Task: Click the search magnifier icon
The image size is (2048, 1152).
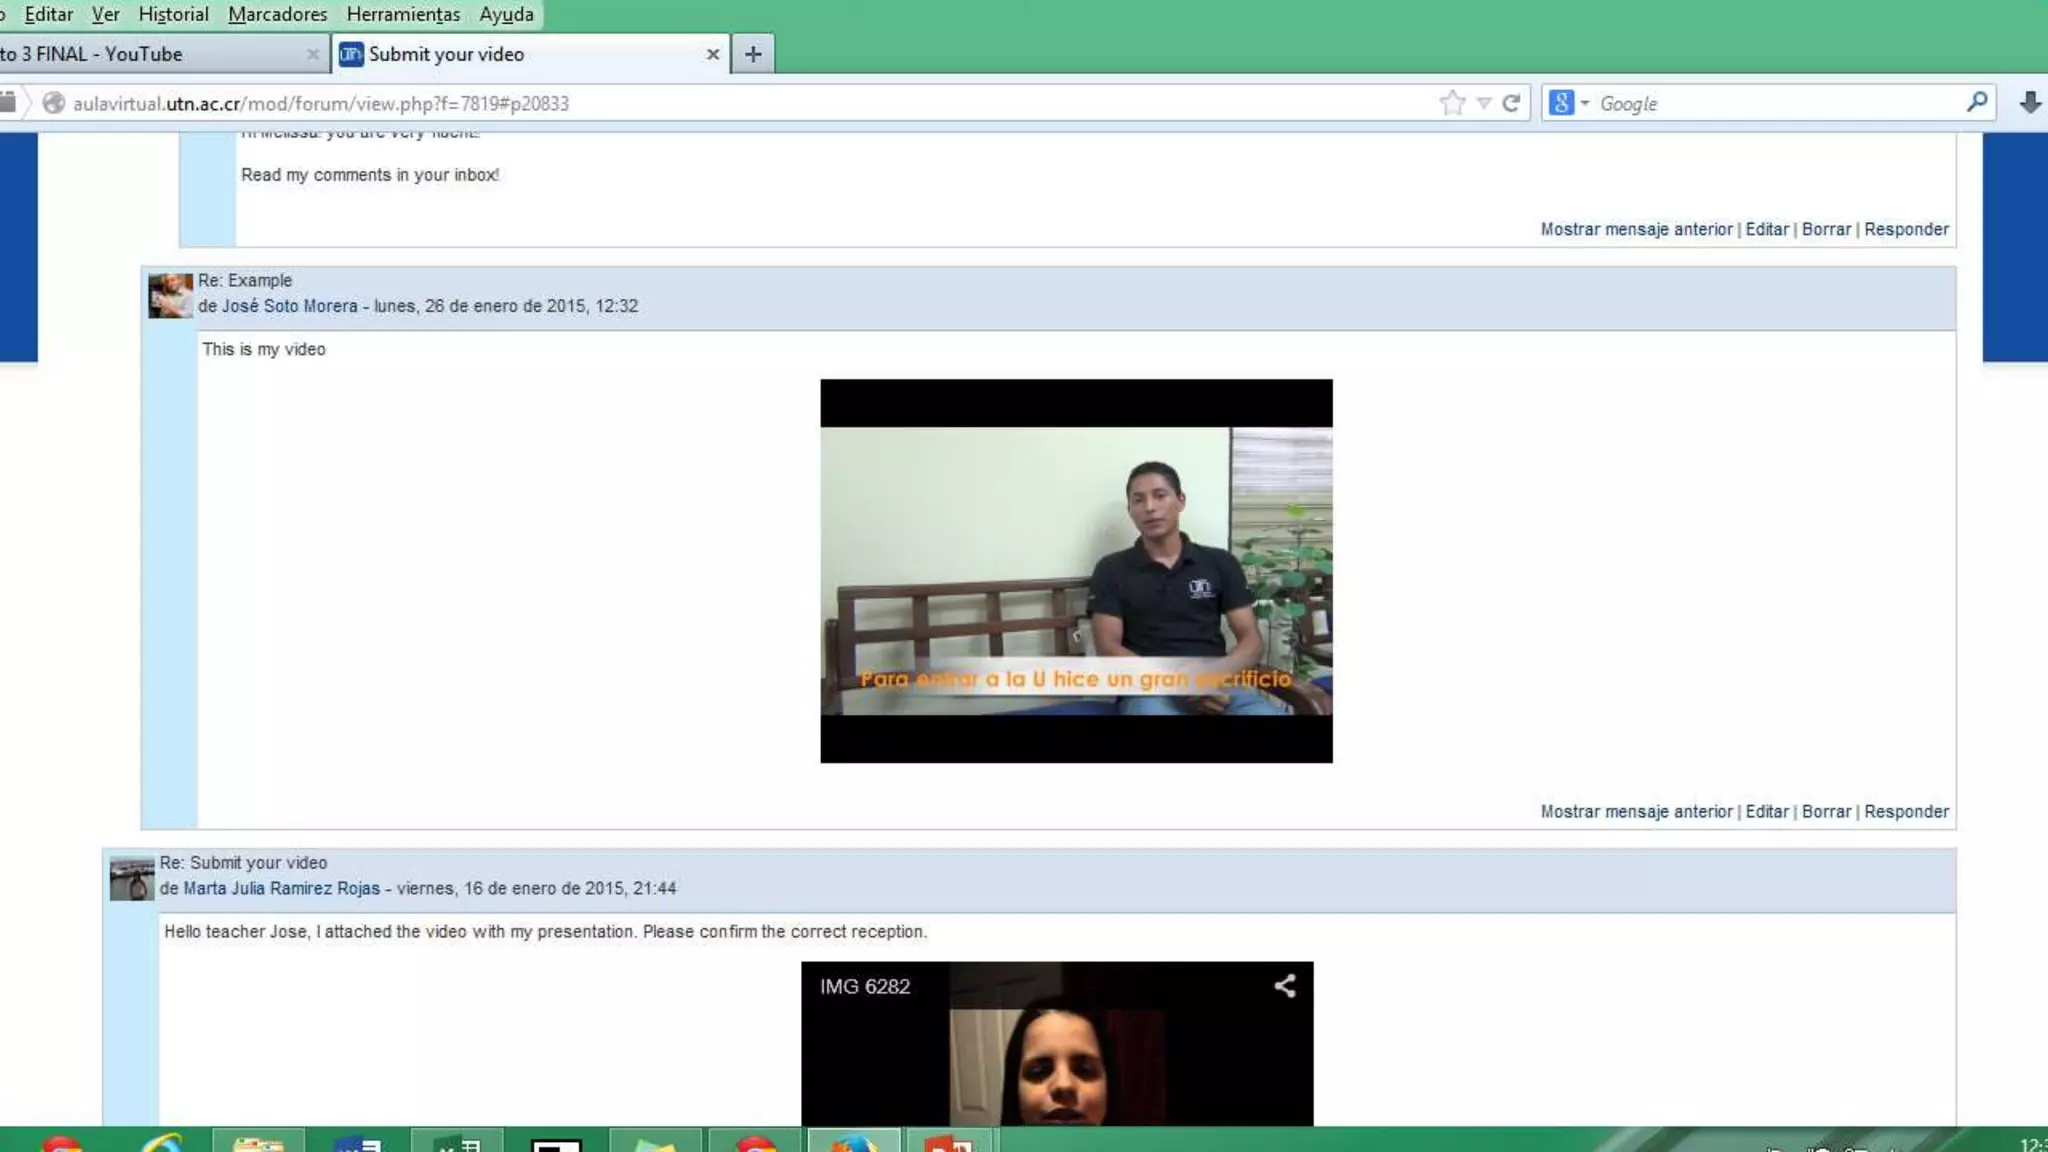Action: pos(1977,102)
